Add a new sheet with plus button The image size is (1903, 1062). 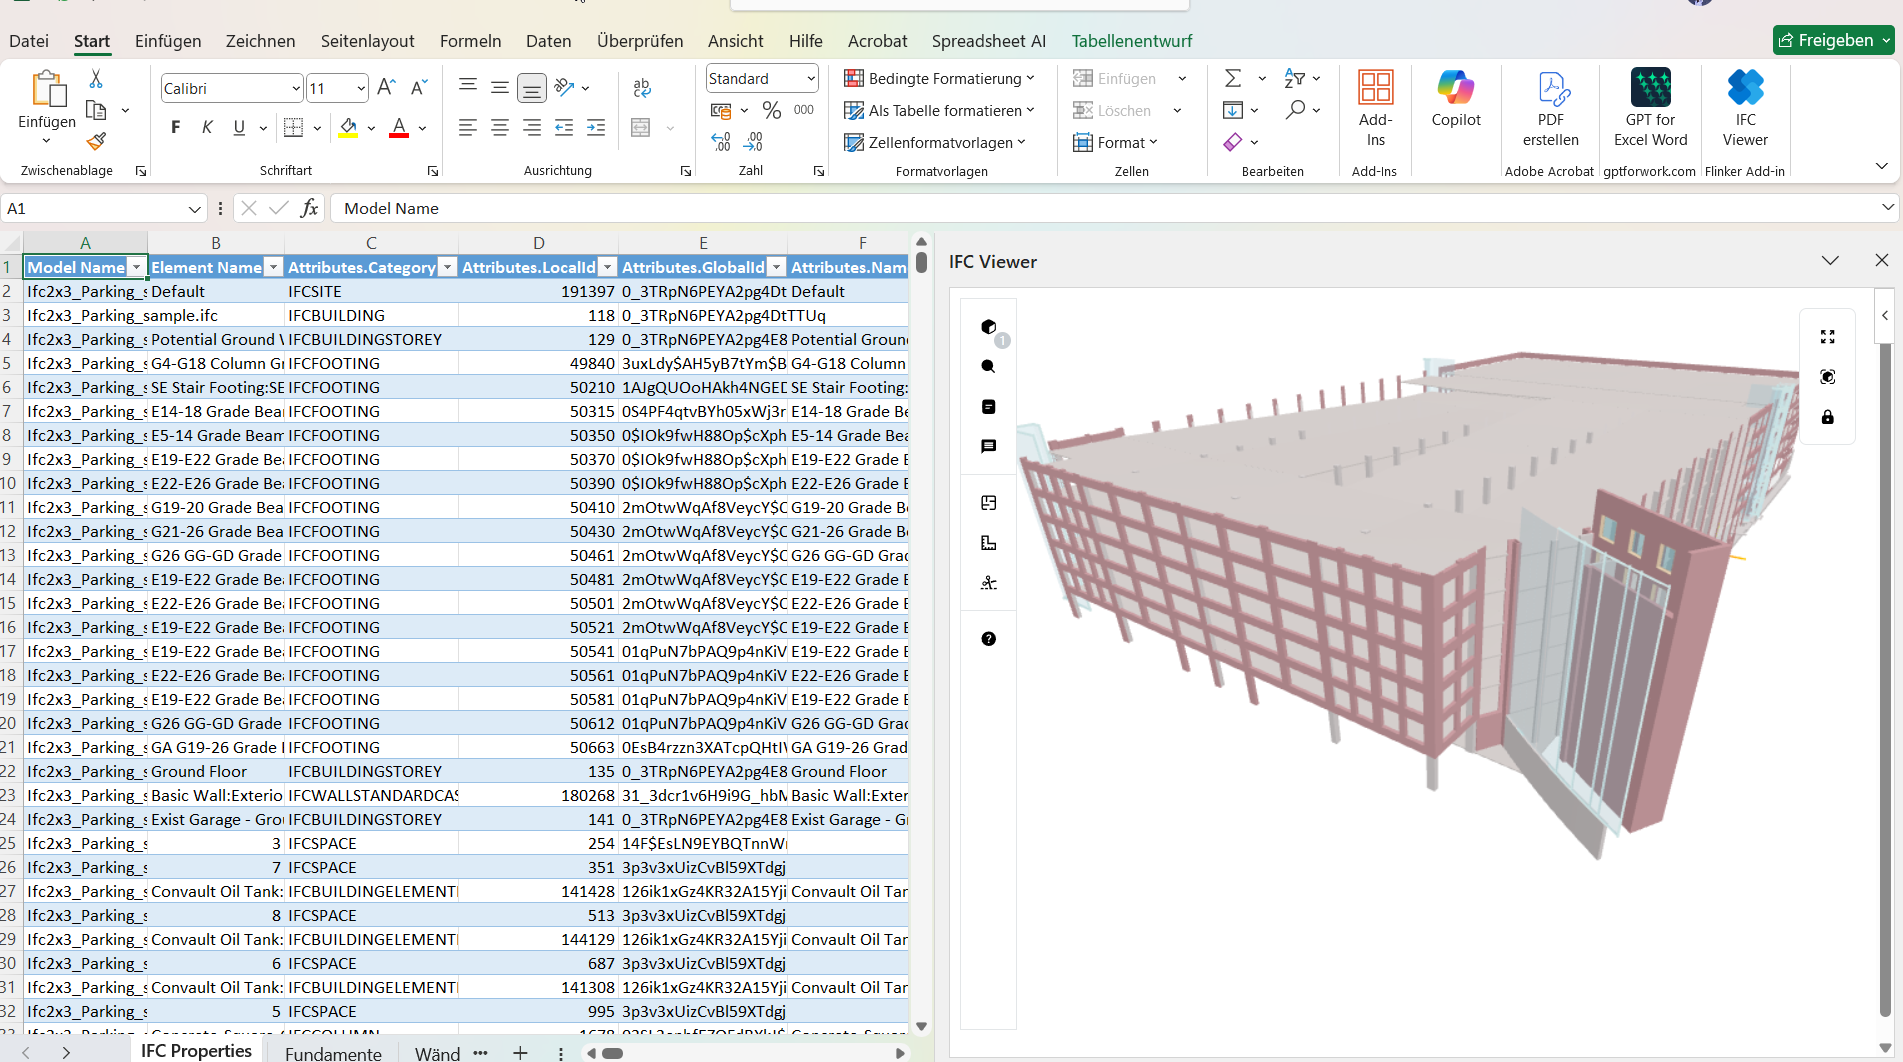coord(520,1053)
